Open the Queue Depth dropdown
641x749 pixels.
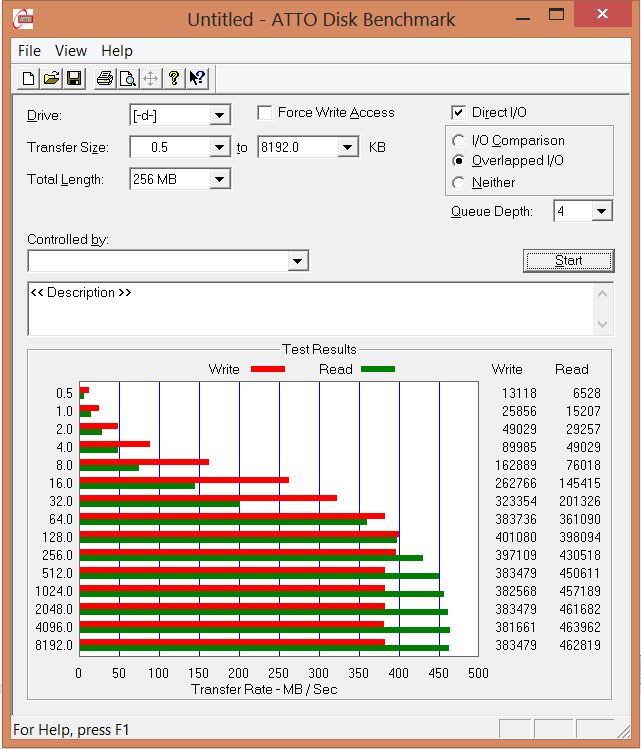pyautogui.click(x=601, y=211)
